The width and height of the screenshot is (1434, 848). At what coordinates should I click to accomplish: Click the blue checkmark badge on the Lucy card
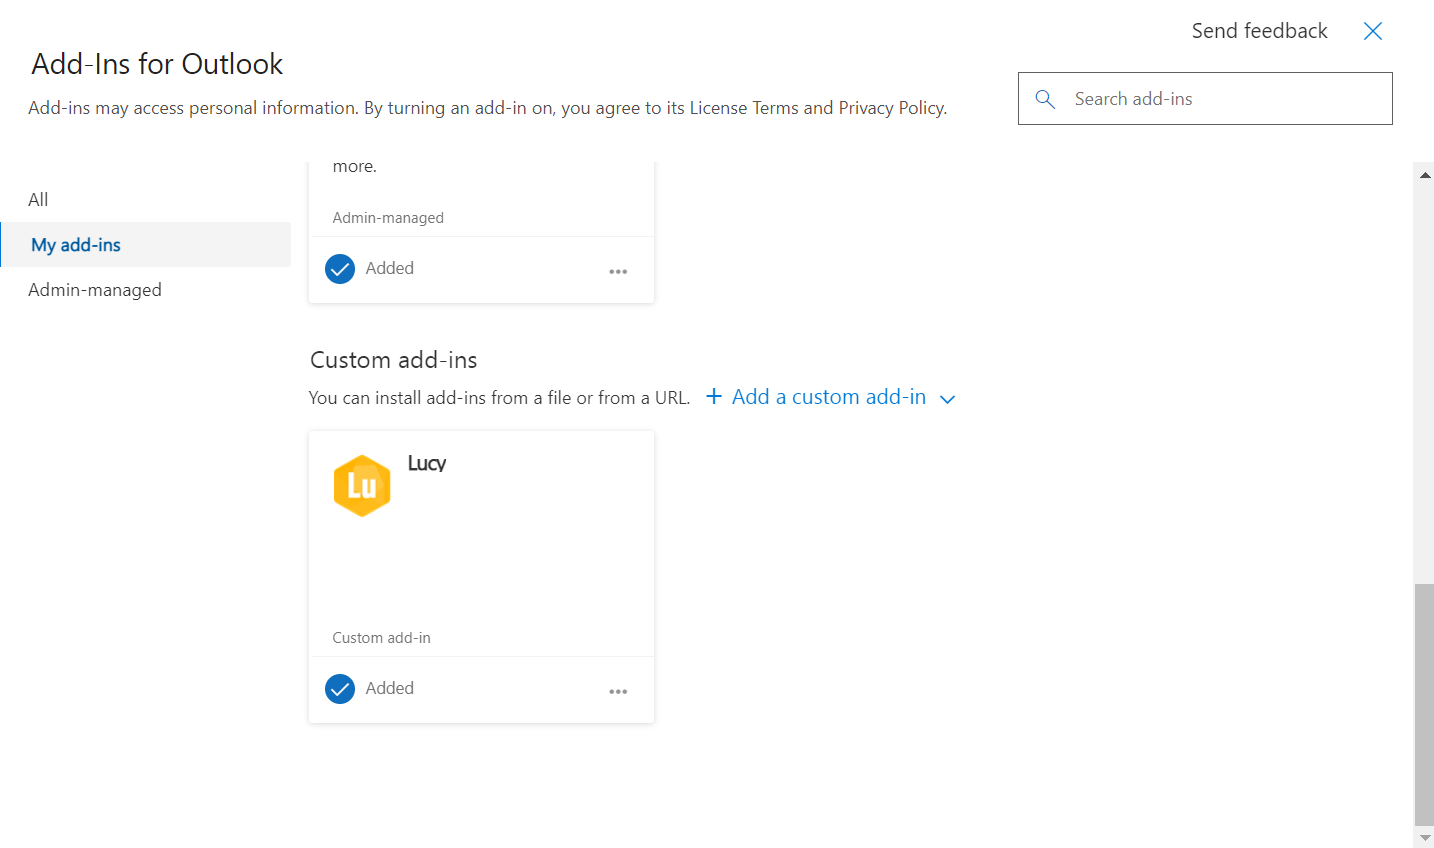point(340,688)
